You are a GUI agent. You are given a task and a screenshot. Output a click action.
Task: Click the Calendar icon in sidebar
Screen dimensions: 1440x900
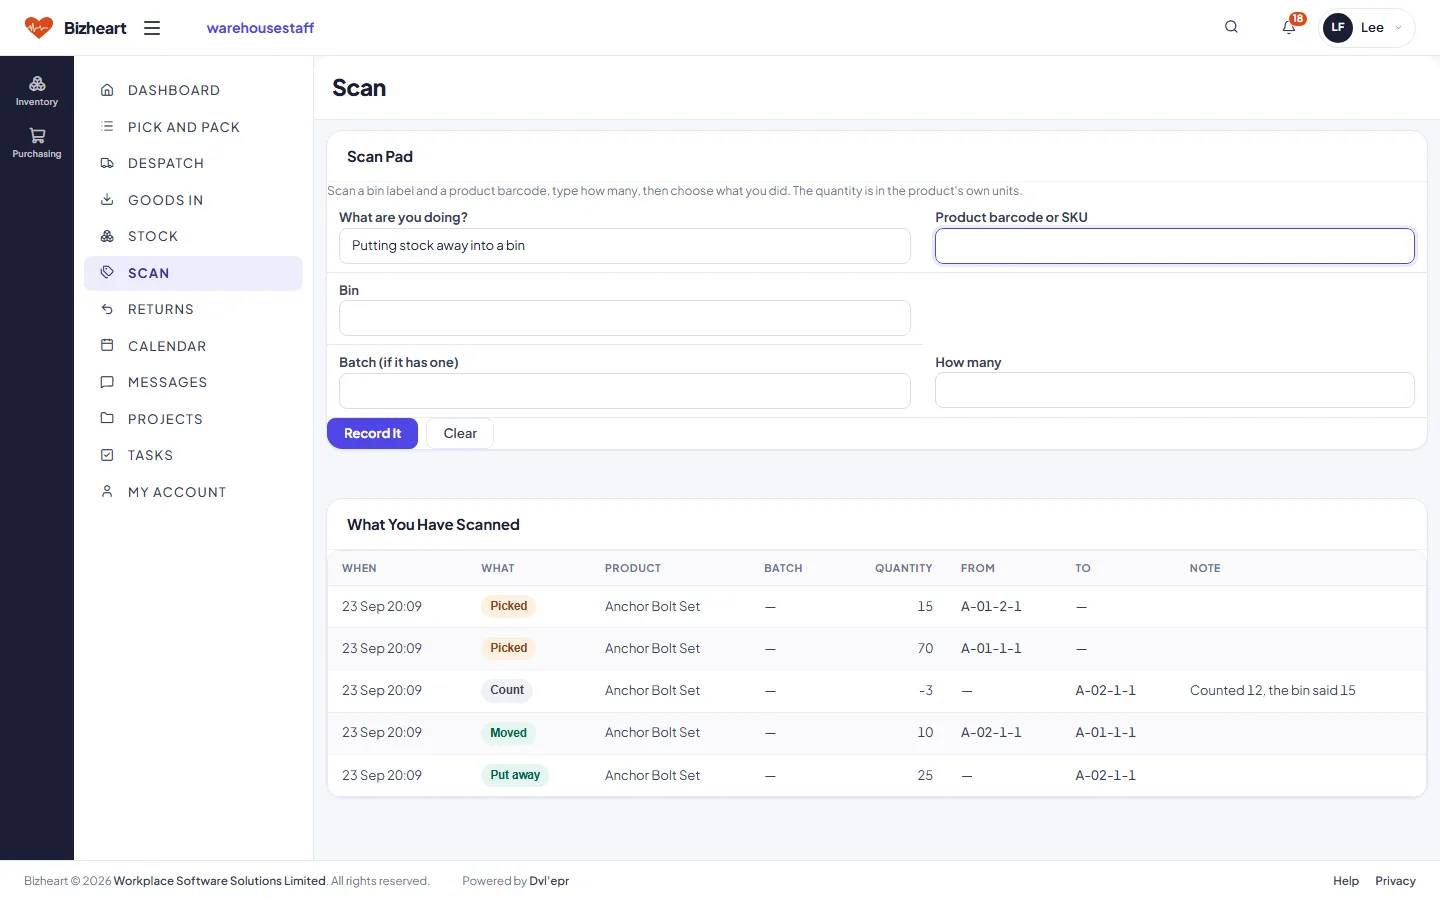tap(107, 346)
